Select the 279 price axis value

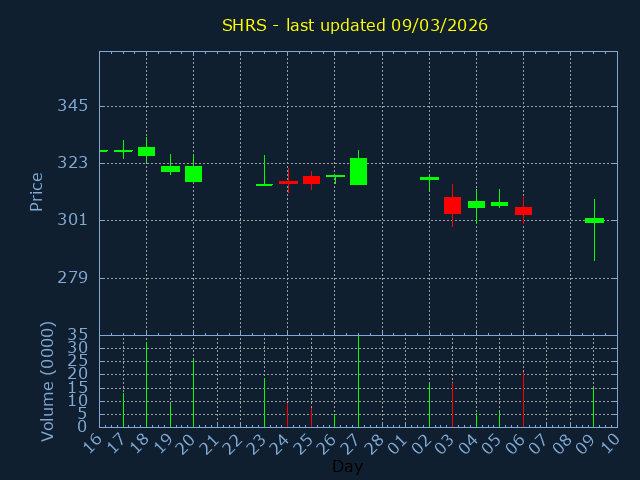coord(73,278)
